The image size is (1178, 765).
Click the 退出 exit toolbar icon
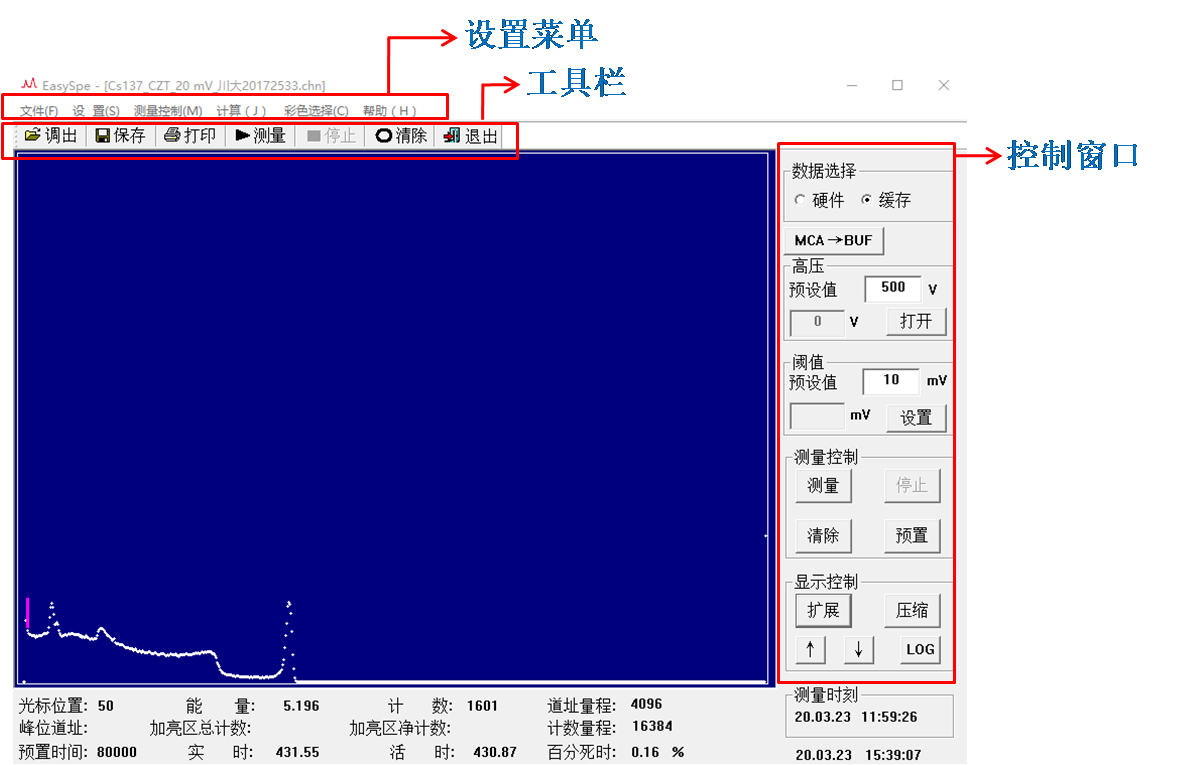tap(452, 136)
